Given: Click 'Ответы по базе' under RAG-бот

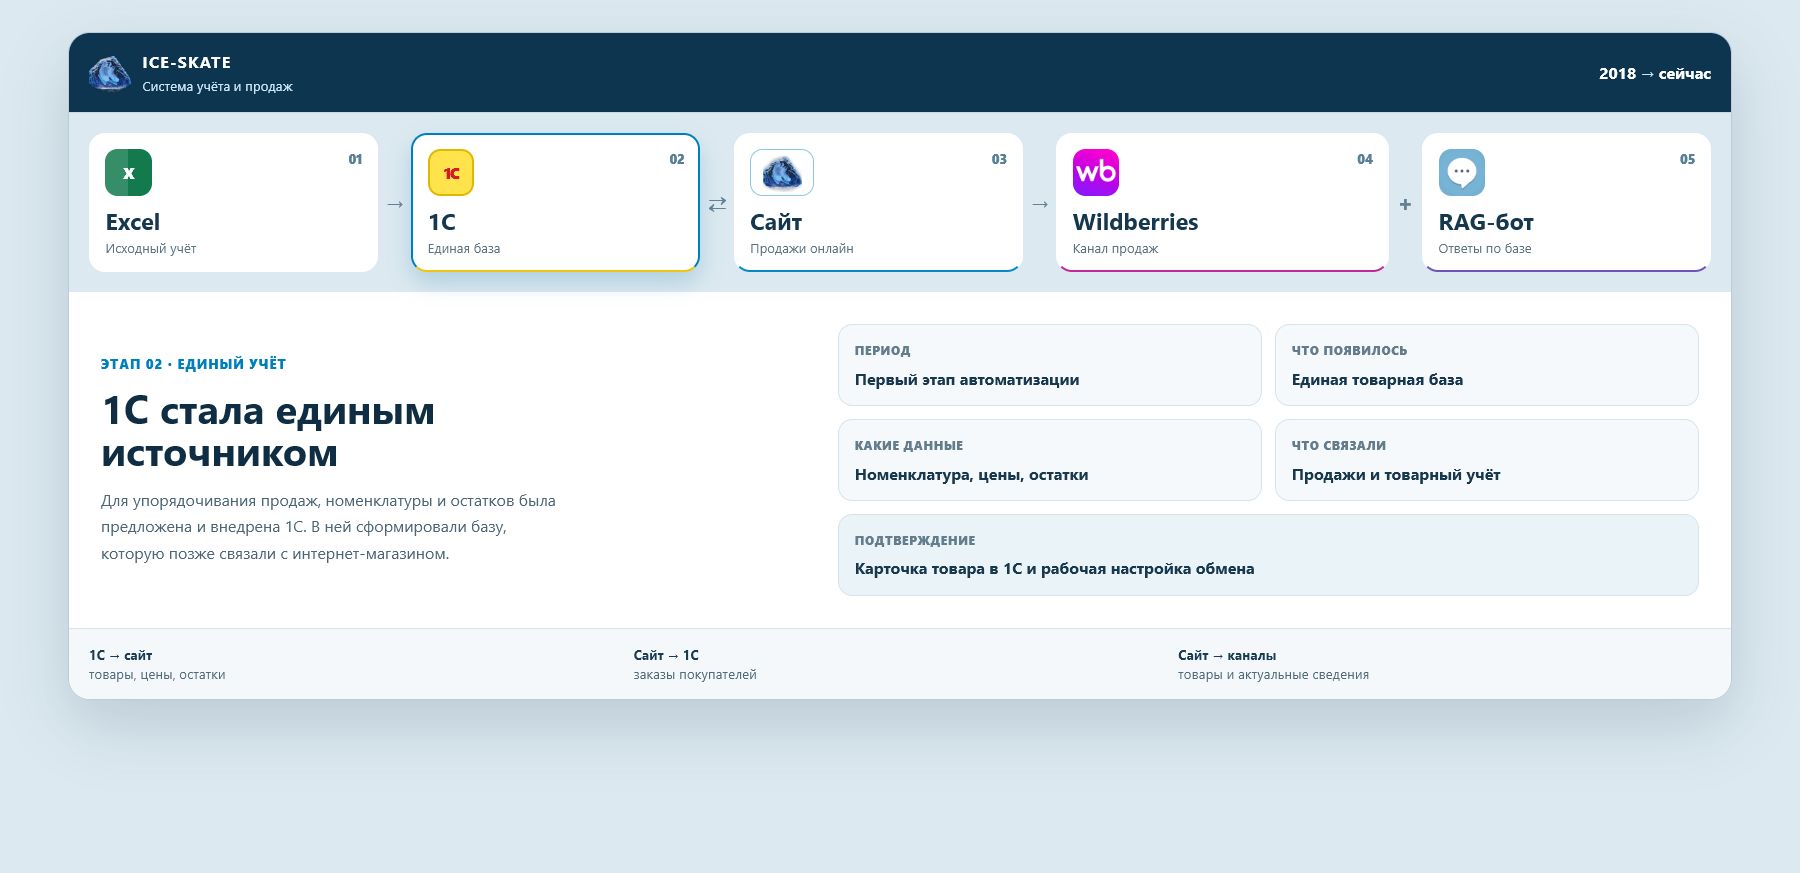Looking at the screenshot, I should pos(1485,249).
